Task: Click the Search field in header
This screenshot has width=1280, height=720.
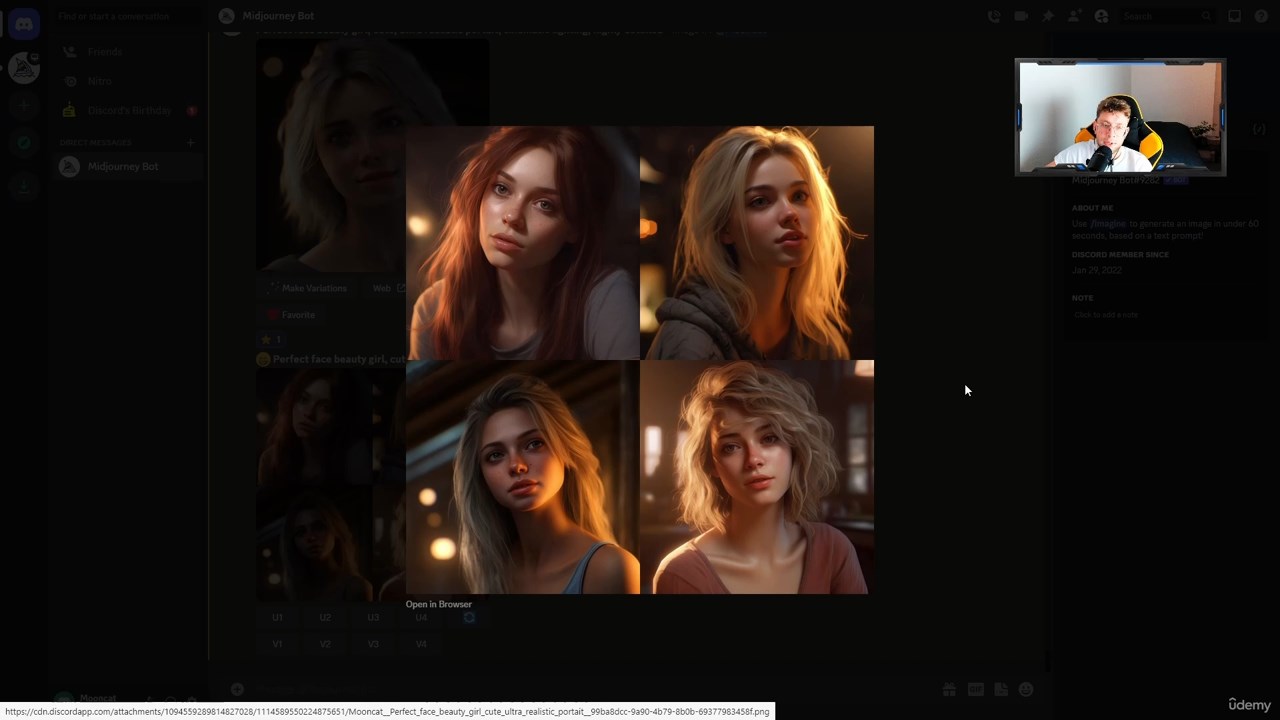Action: click(1165, 16)
